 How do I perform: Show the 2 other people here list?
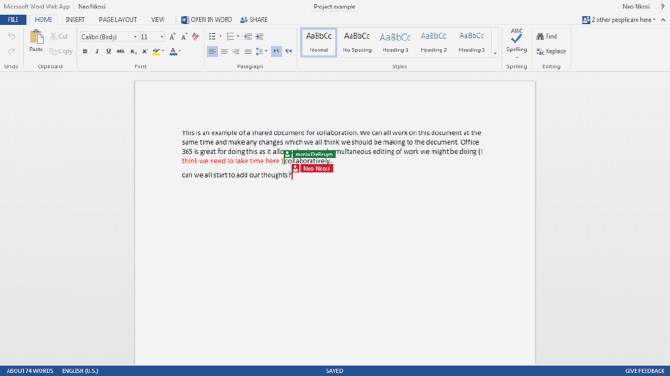coord(618,20)
